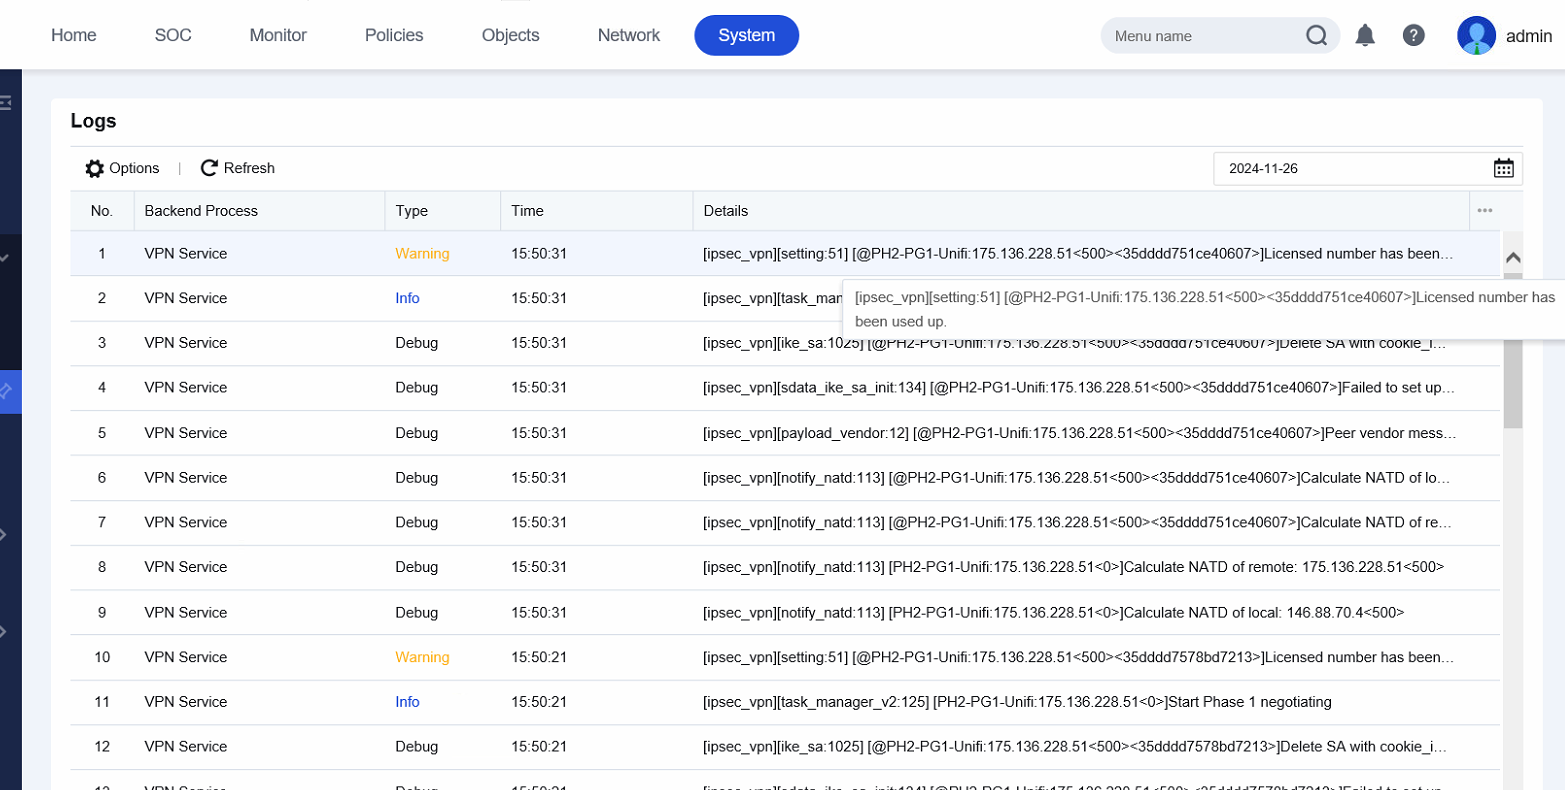Open help via question mark icon

click(x=1413, y=36)
